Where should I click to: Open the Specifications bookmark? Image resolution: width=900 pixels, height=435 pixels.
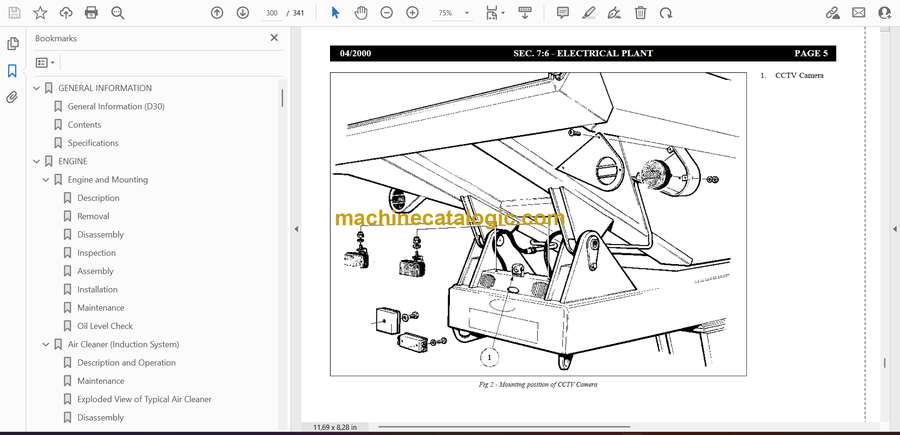93,143
